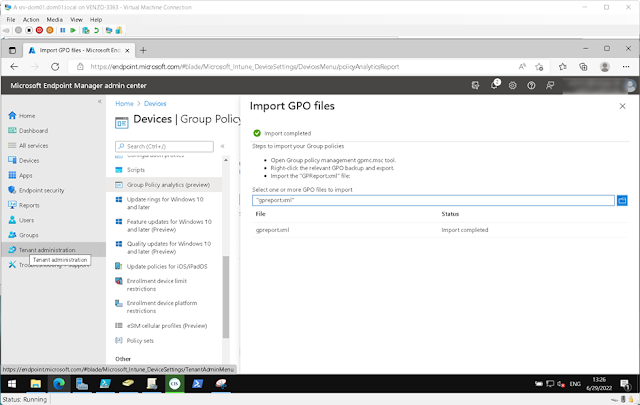This screenshot has width=640, height=405.
Task: Open the Feedback icon in portal header
Action: [550, 85]
